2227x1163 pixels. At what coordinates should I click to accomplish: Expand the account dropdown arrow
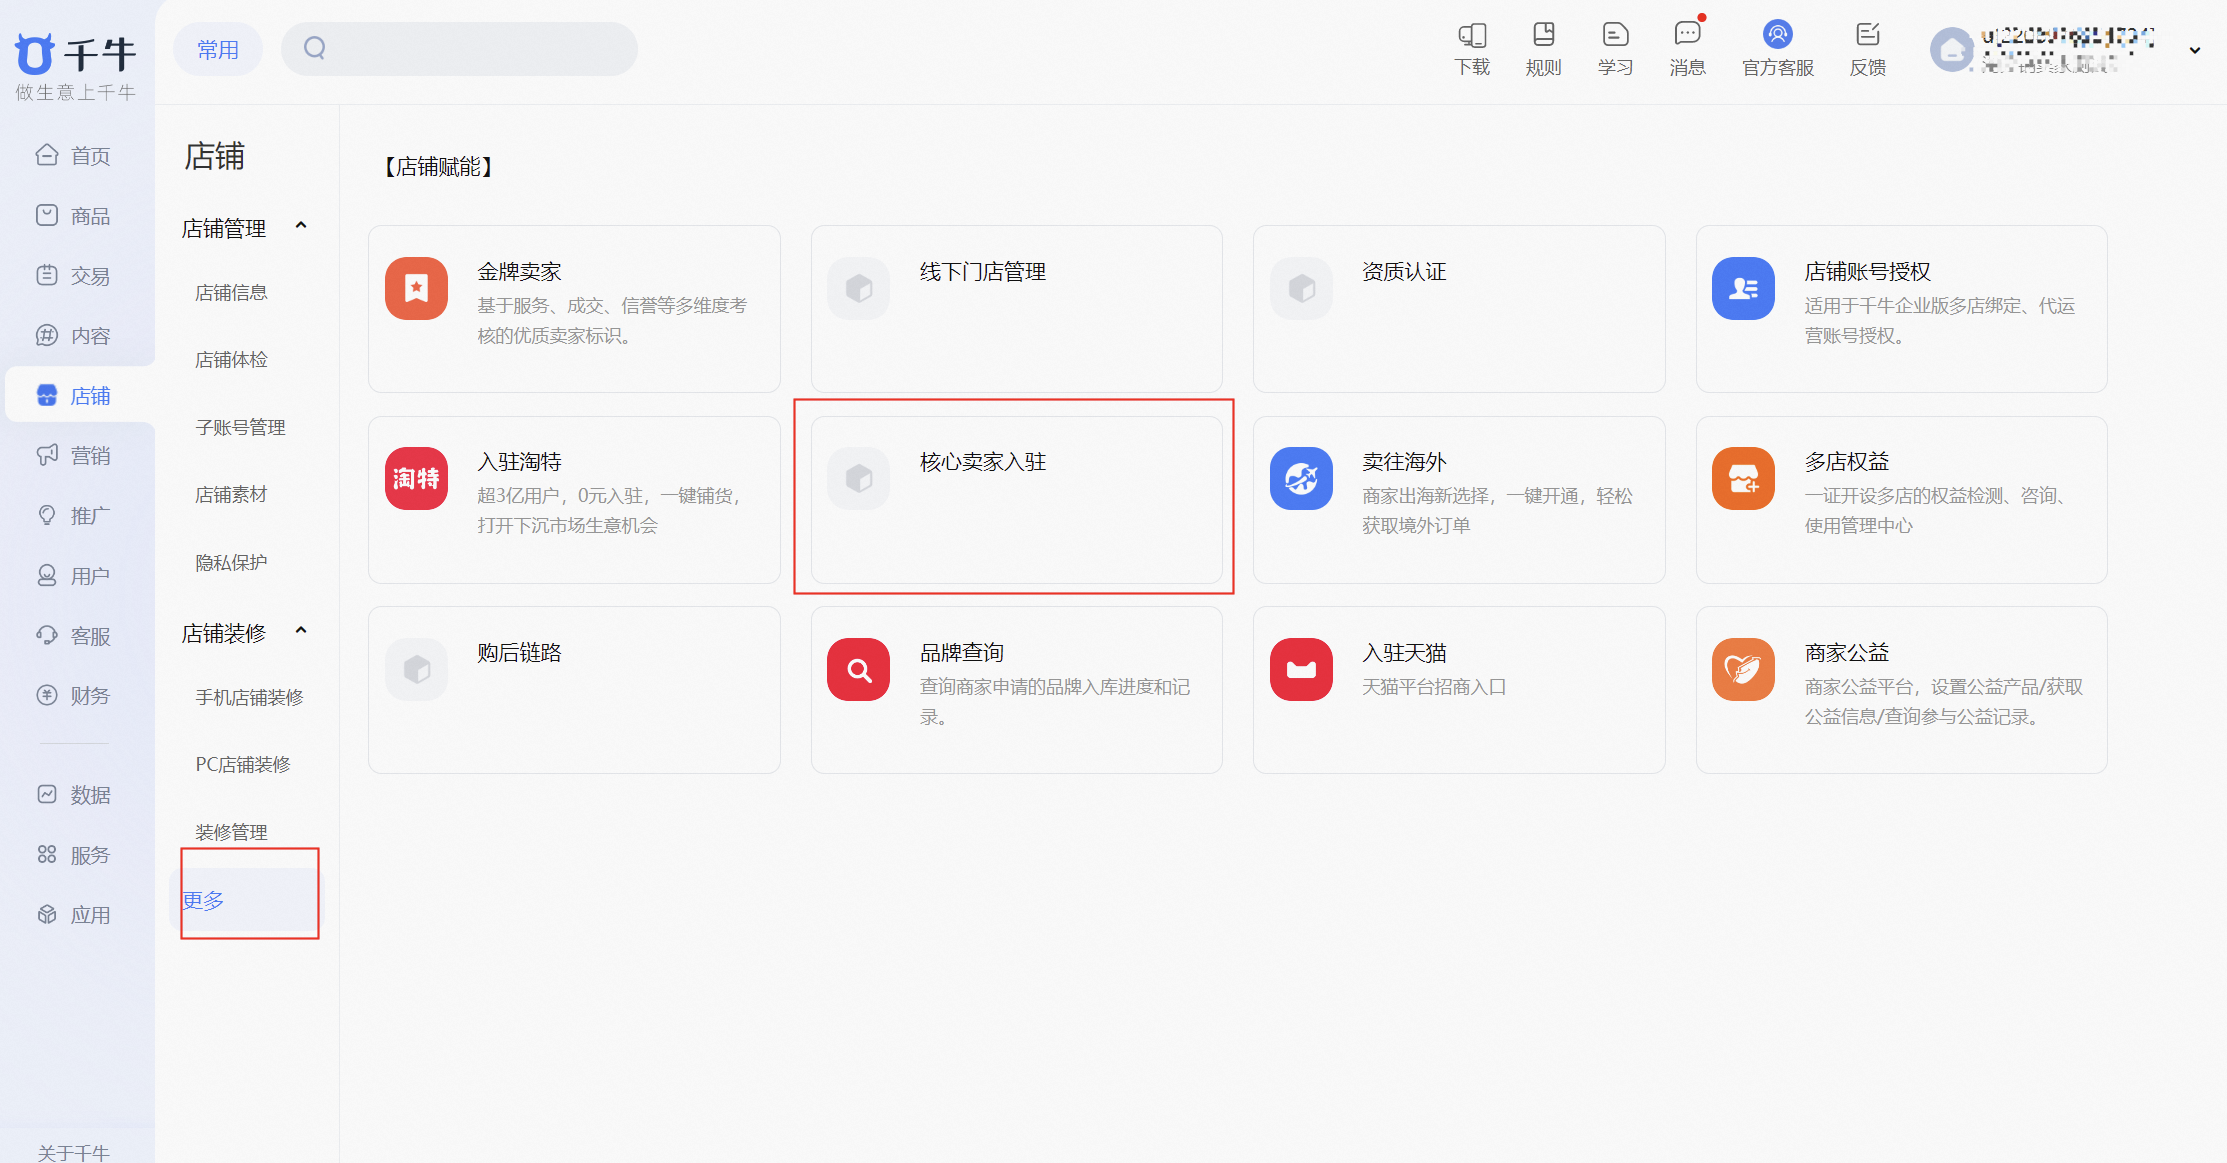pyautogui.click(x=2195, y=50)
